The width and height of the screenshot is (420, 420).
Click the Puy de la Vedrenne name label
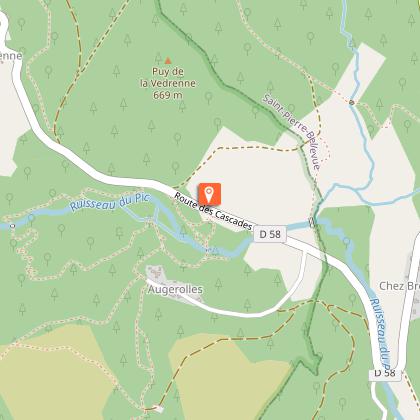coord(168,77)
